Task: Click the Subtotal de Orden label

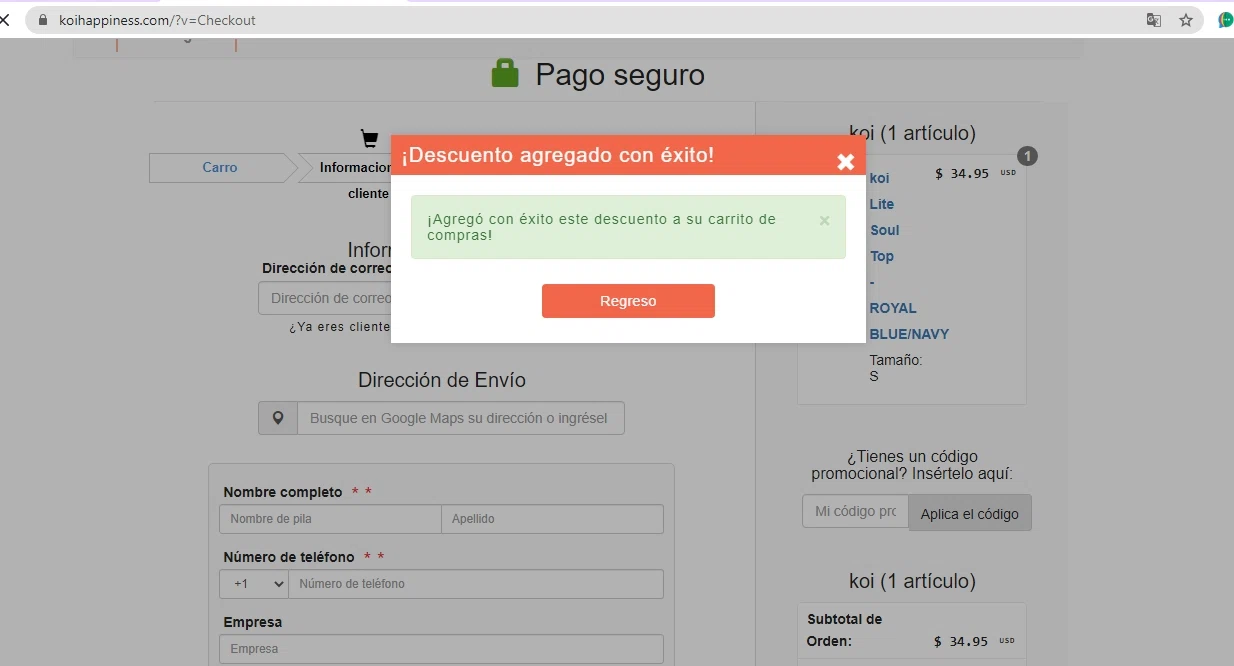Action: pyautogui.click(x=844, y=630)
